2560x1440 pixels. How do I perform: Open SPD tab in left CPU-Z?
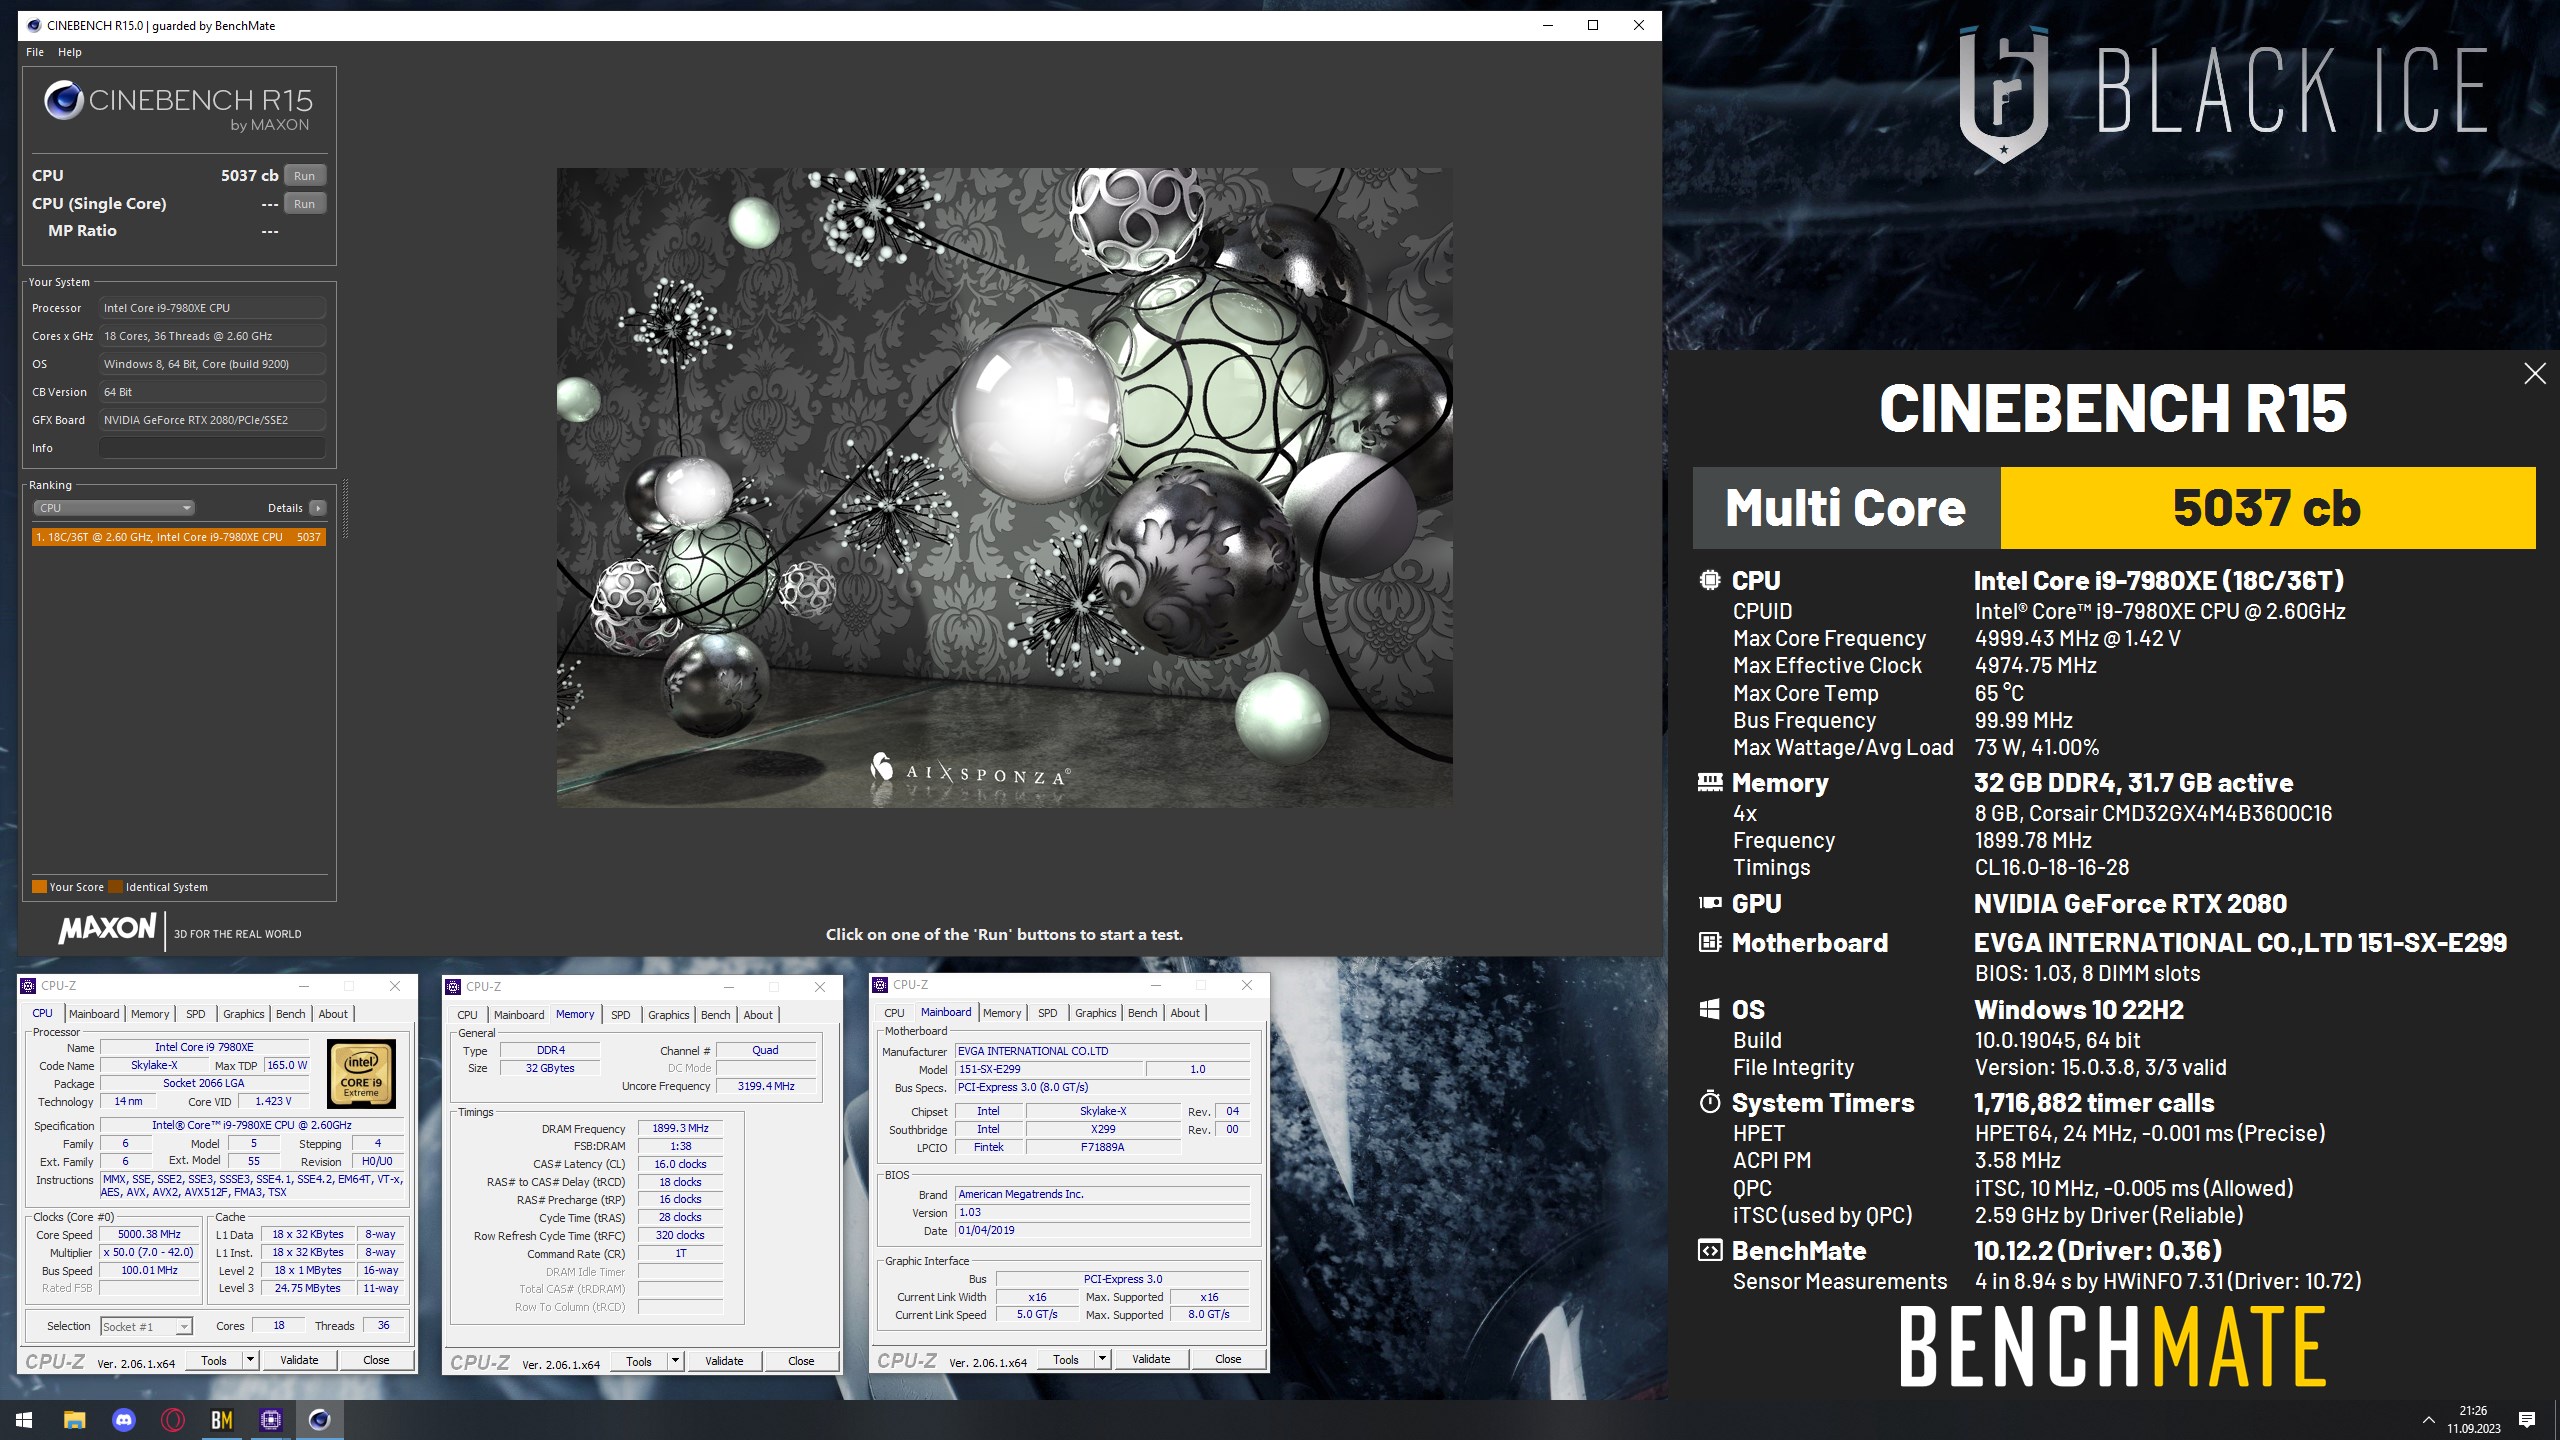(x=195, y=1014)
